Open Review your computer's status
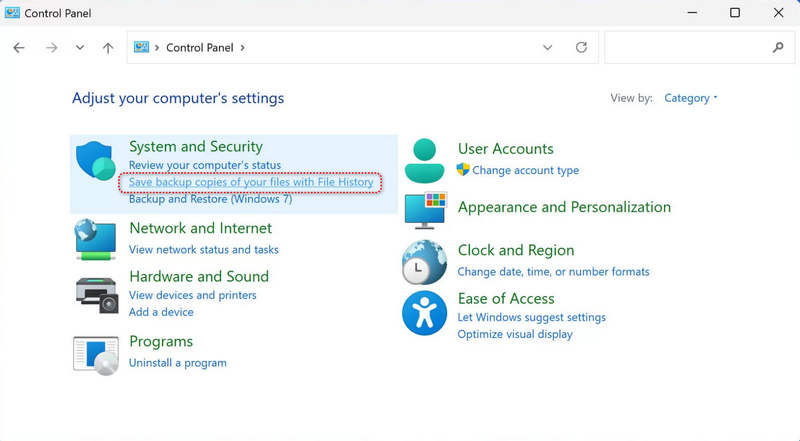This screenshot has height=441, width=800. [x=205, y=165]
